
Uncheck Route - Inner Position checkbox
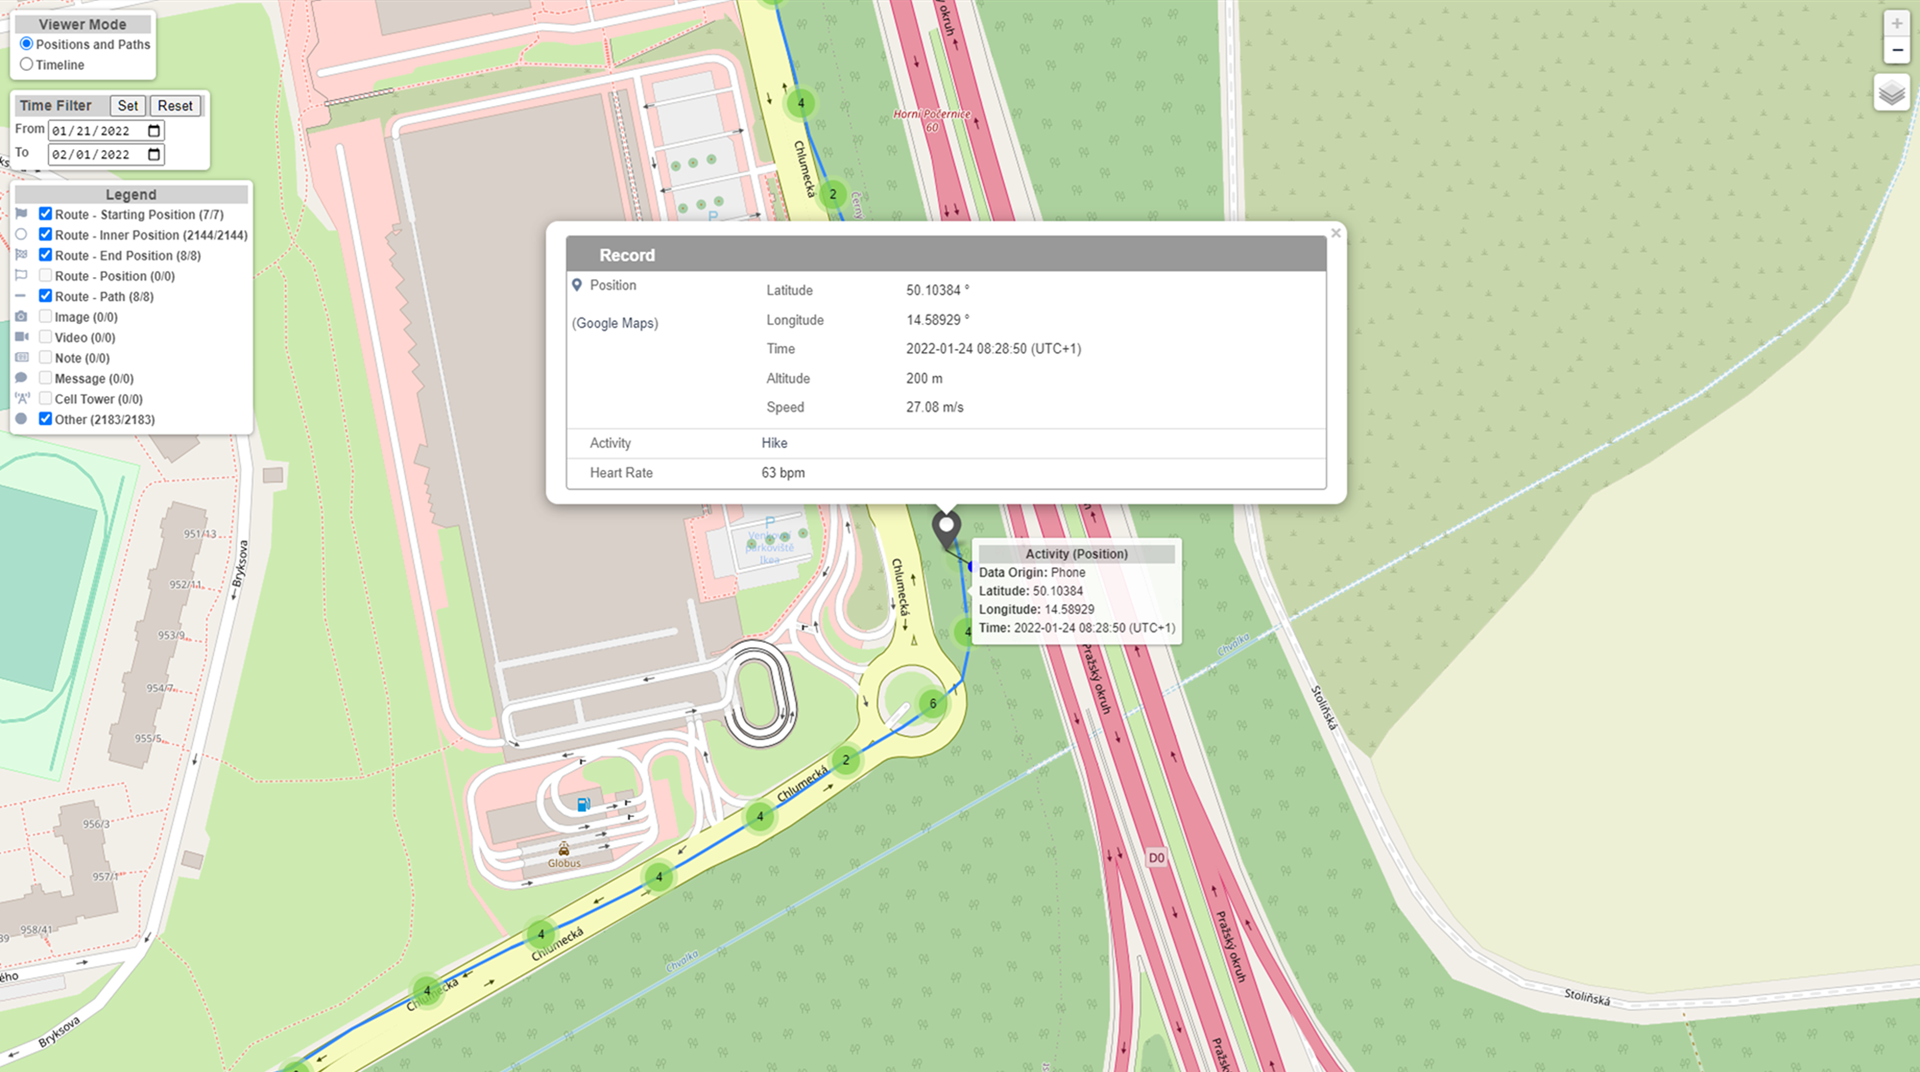point(45,234)
